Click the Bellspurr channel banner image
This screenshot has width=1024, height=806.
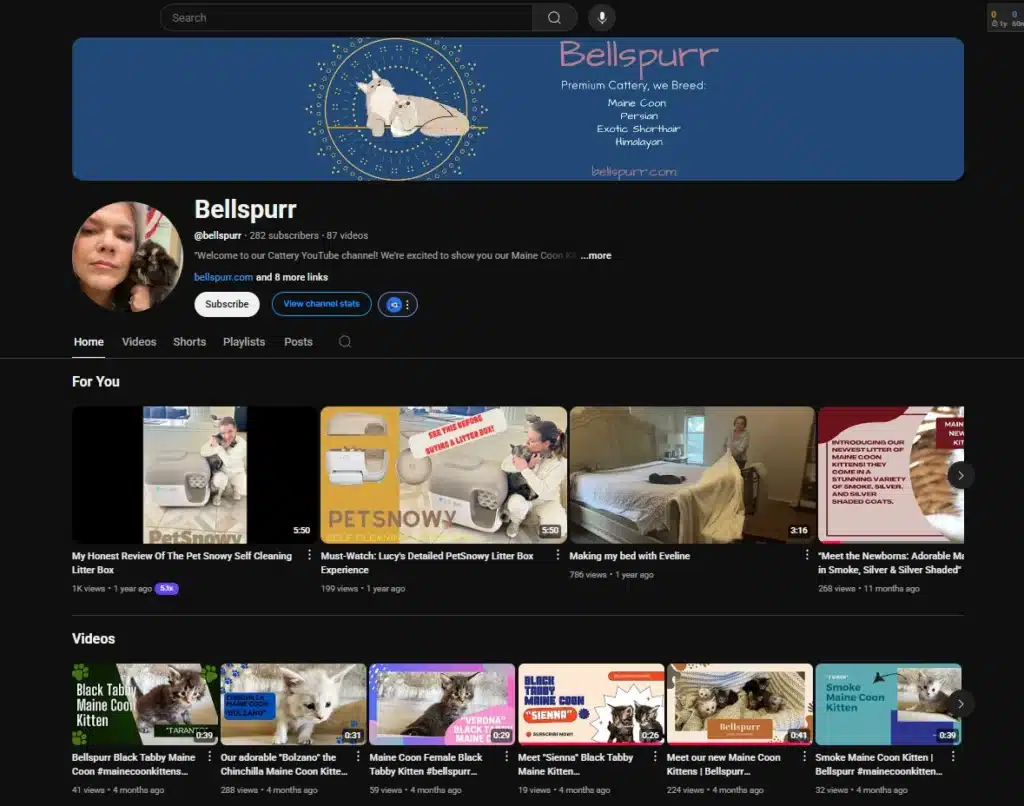[518, 109]
